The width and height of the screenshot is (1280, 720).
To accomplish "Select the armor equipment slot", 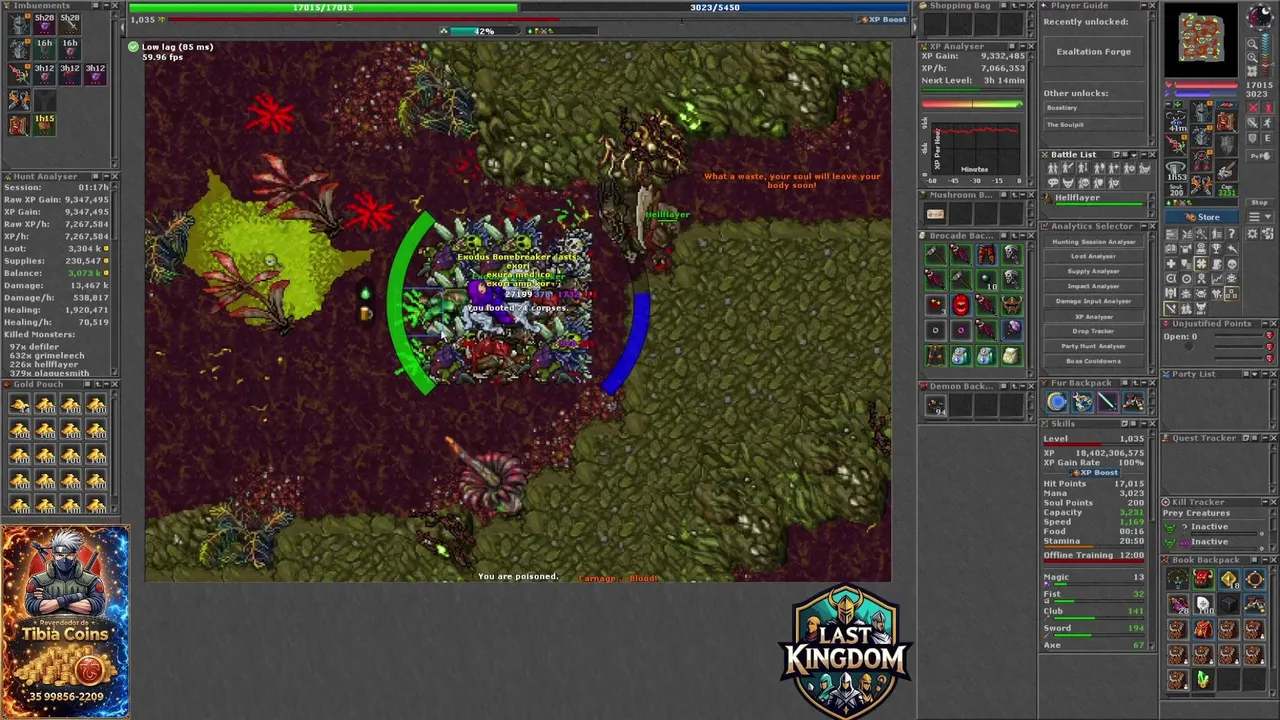I will [x=1202, y=136].
